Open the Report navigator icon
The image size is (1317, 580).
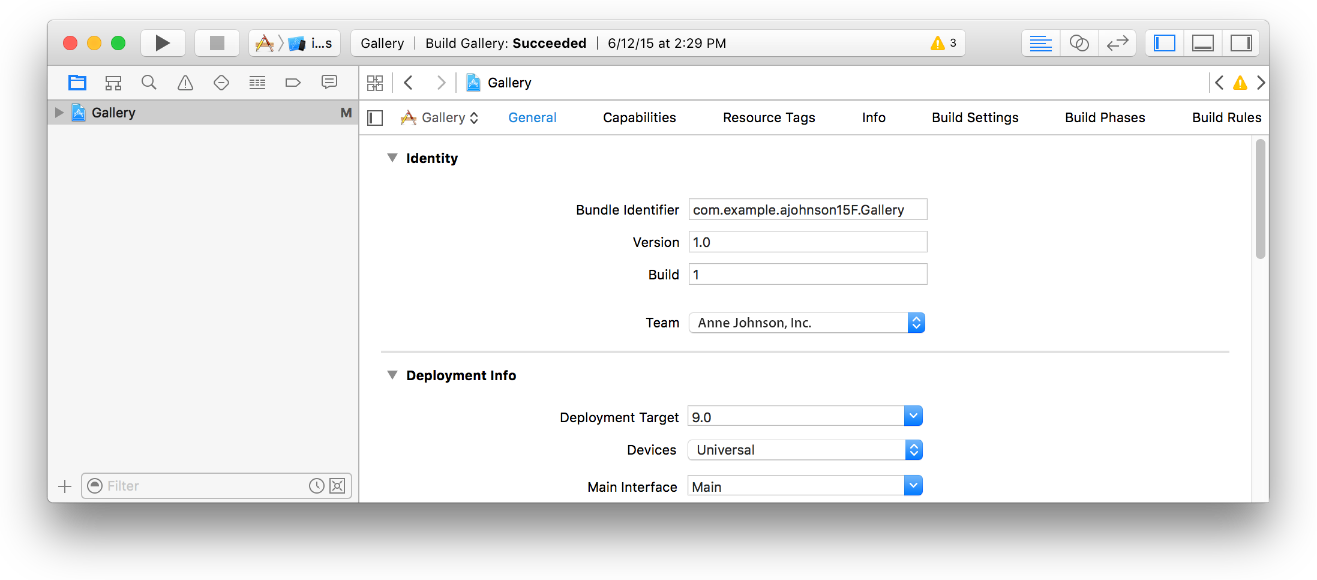[x=329, y=83]
